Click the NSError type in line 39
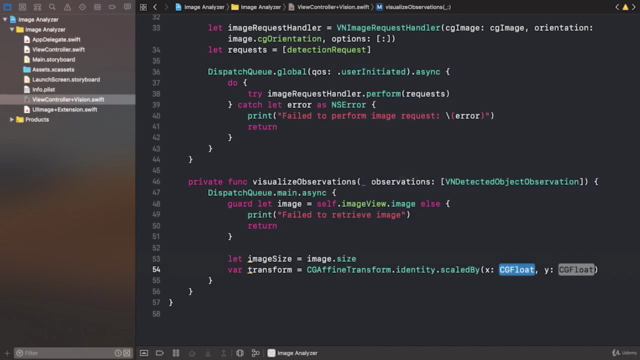640x360 pixels. (349, 105)
